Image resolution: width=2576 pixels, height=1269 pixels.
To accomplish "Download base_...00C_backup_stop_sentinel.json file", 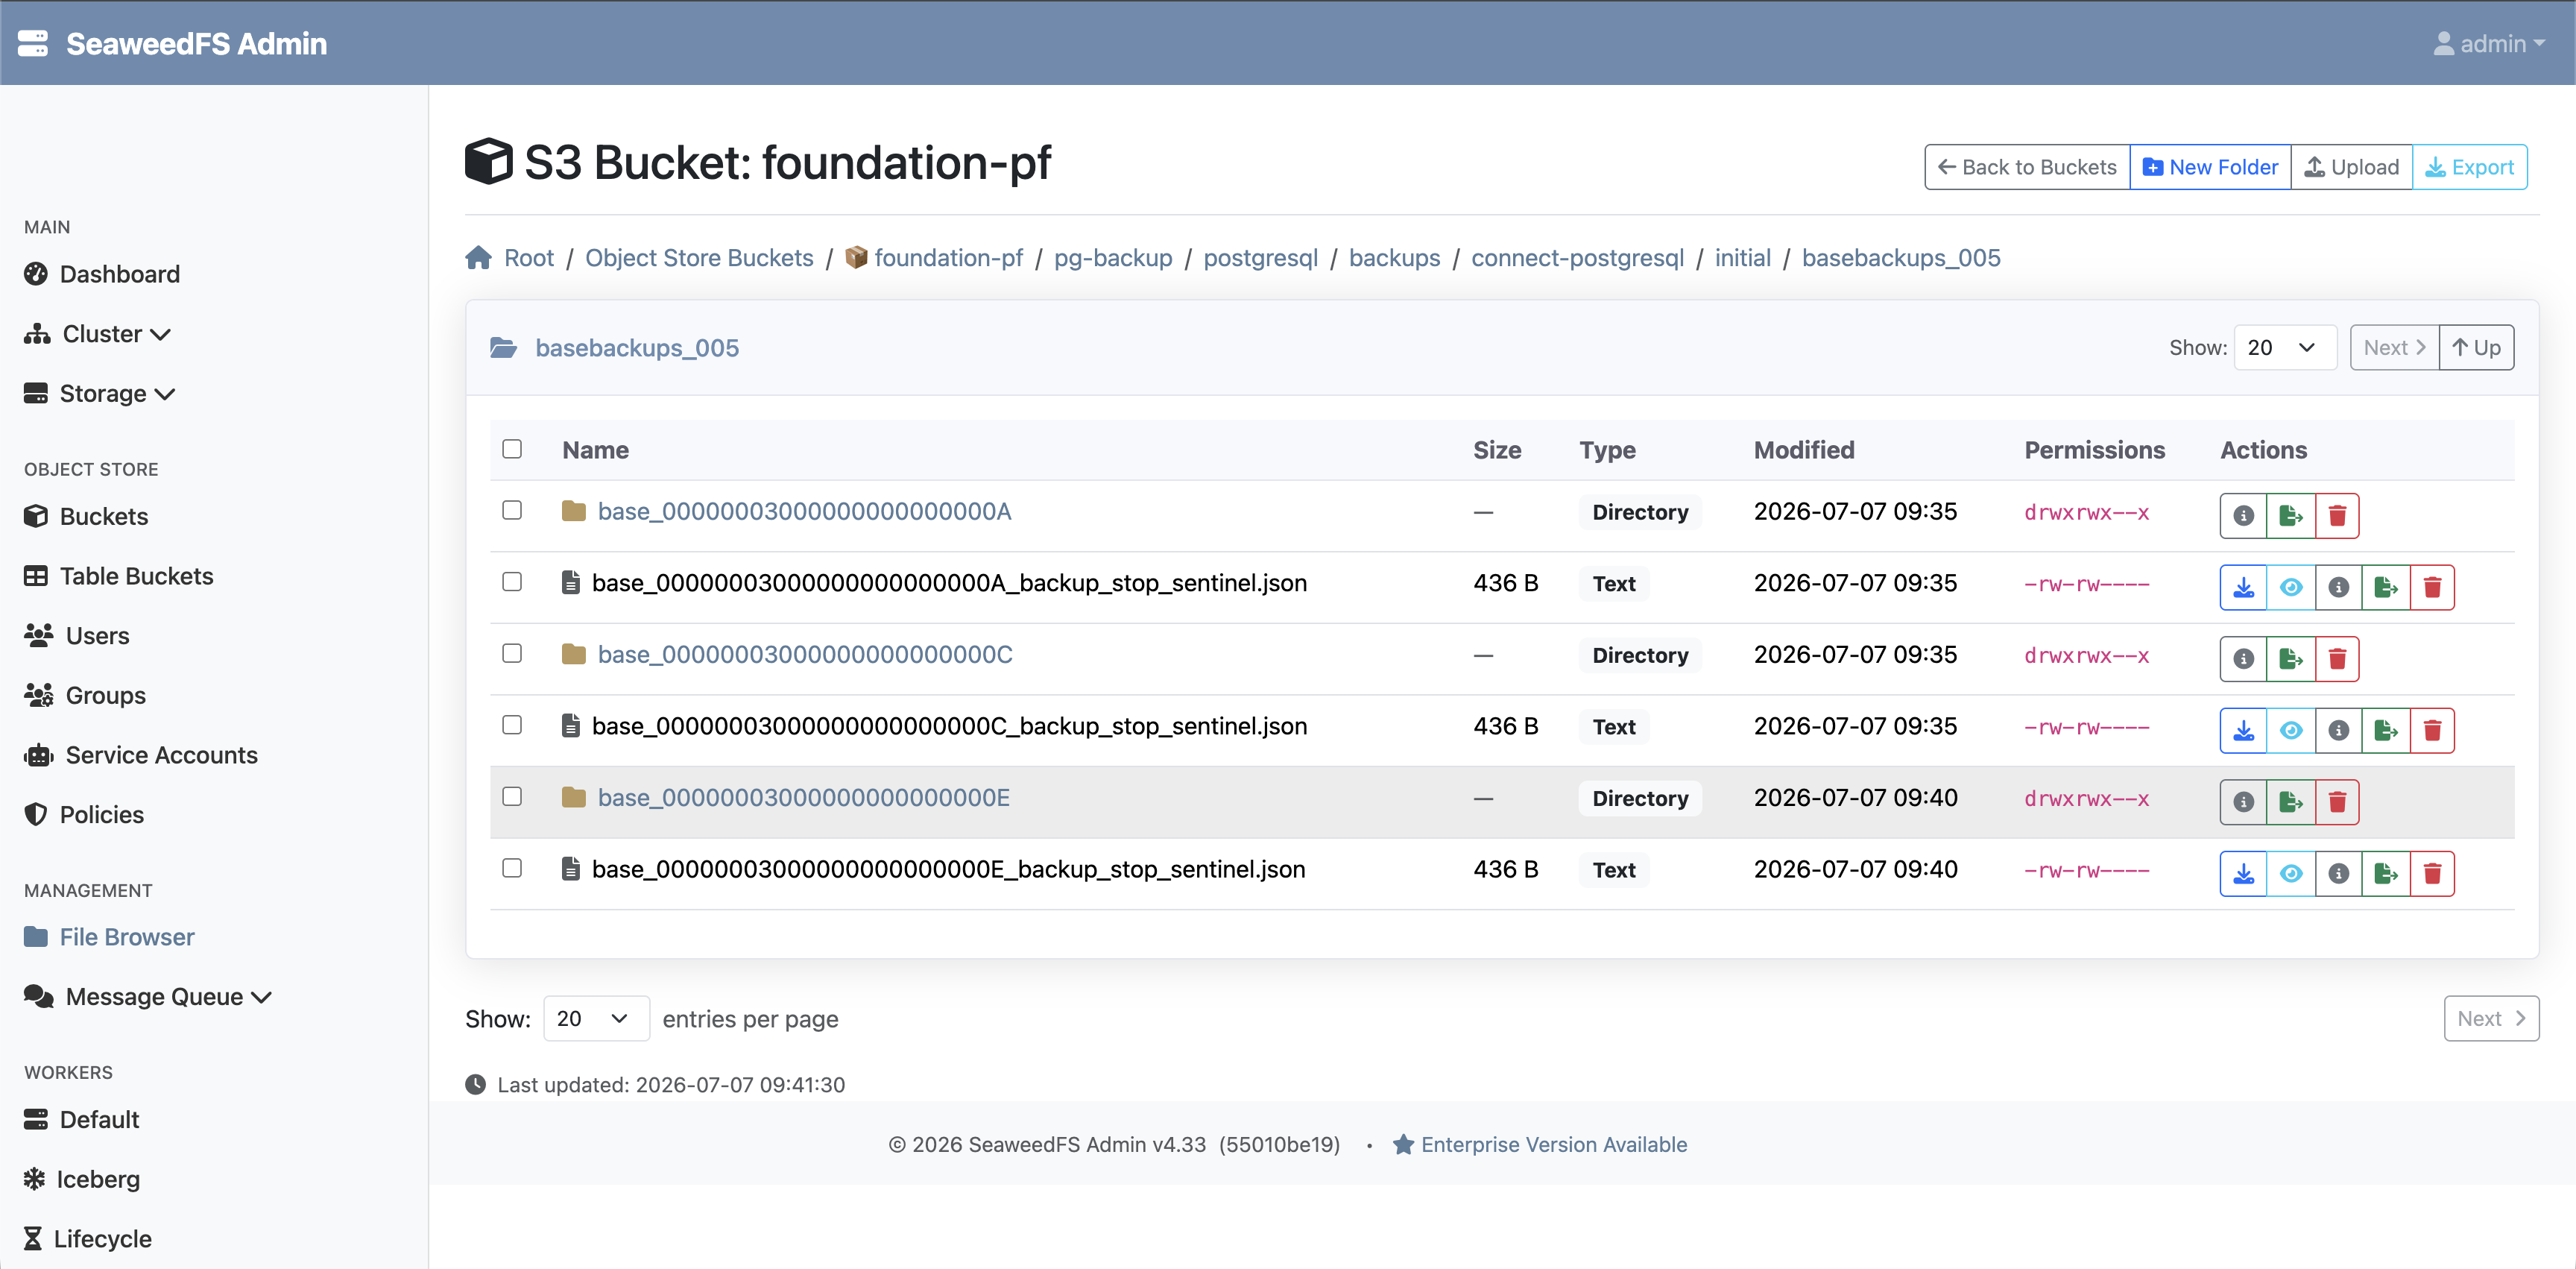I will tap(2243, 730).
